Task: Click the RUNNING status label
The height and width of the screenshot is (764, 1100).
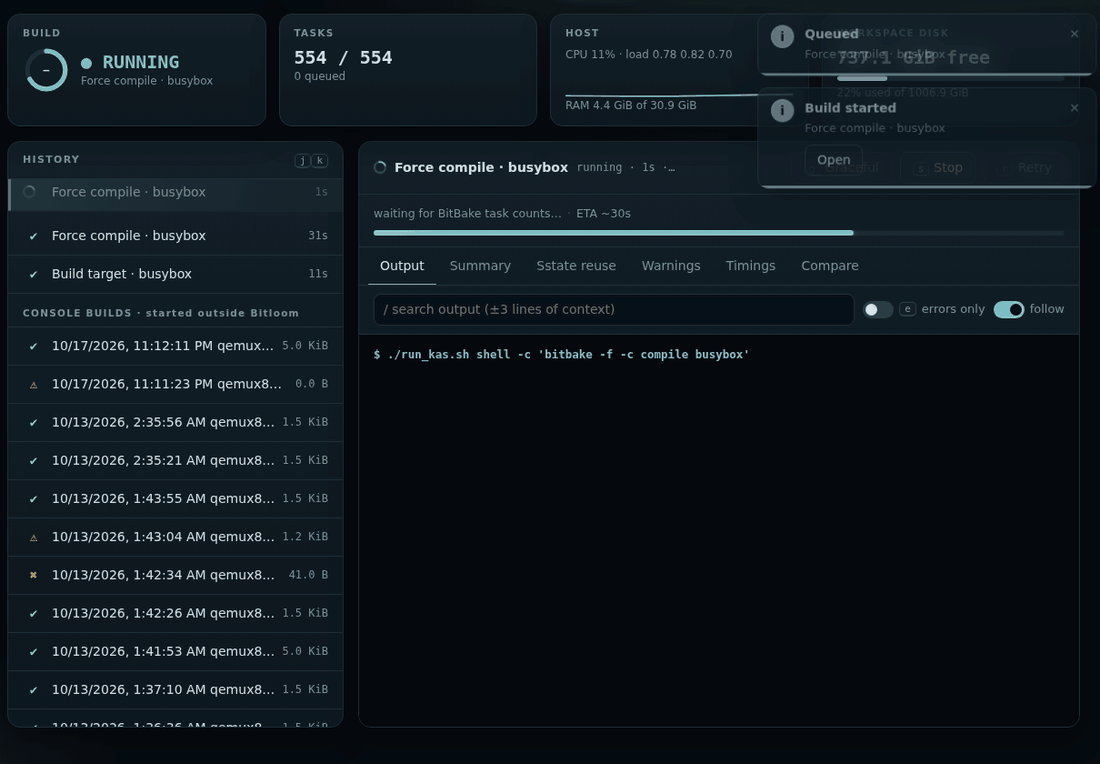Action: (140, 62)
